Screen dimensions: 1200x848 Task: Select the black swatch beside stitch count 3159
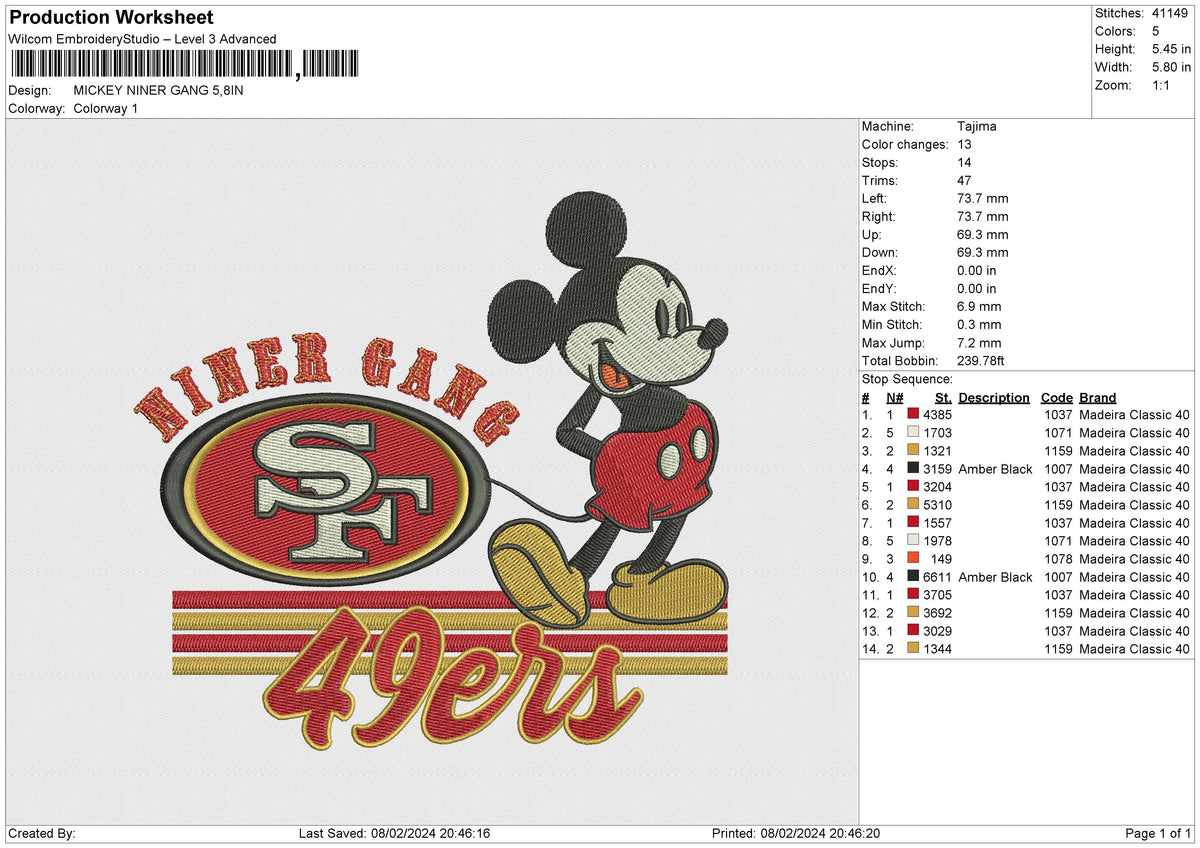[913, 468]
